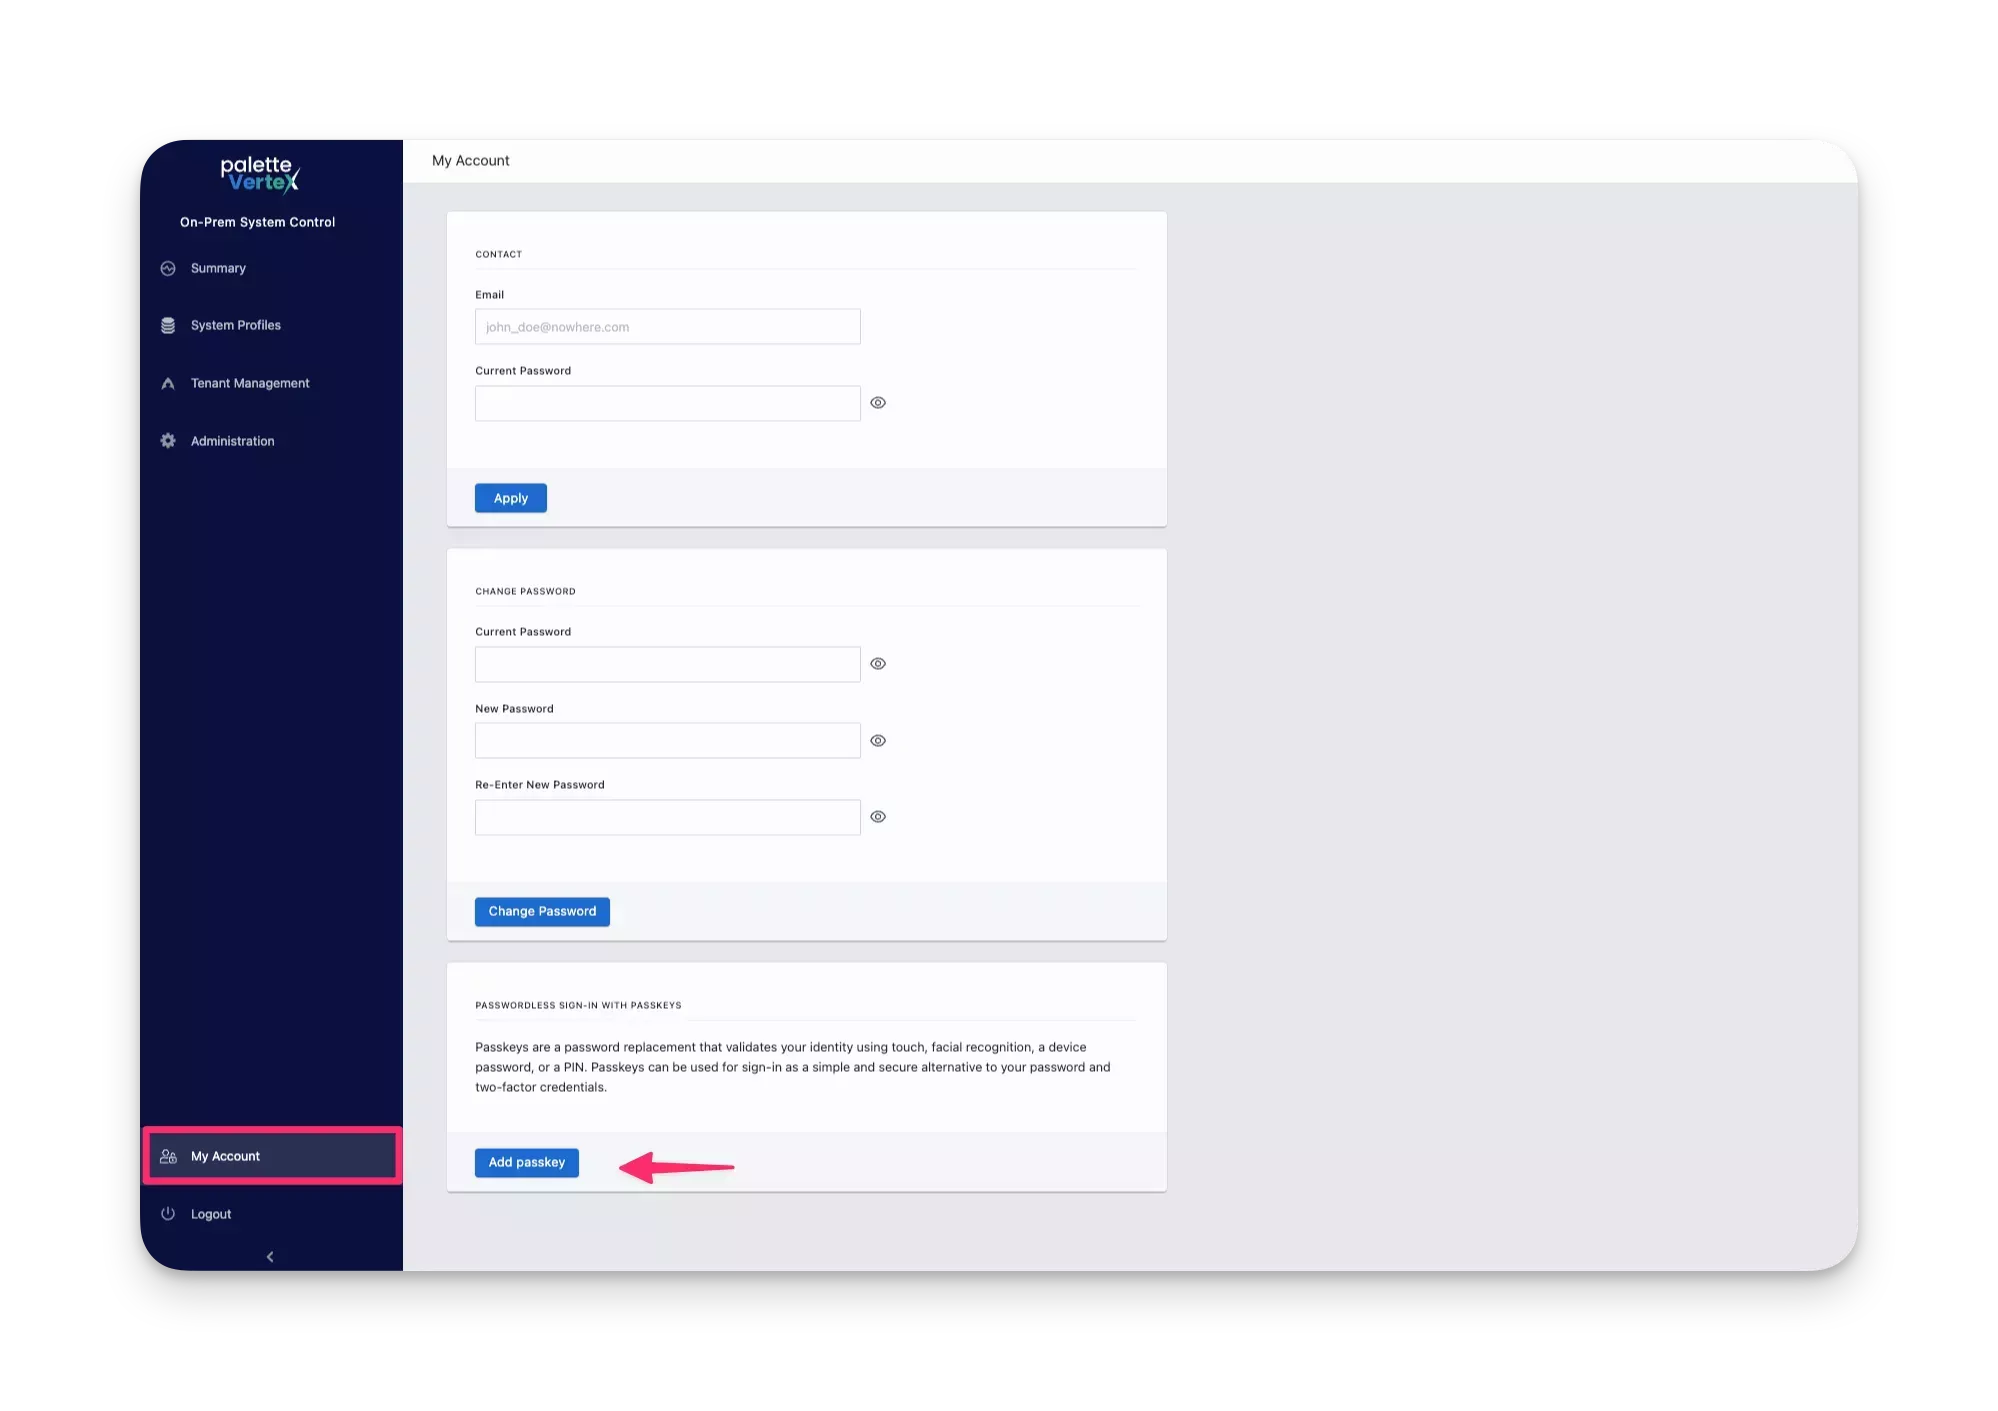Toggle New Password field visibility

click(x=879, y=739)
